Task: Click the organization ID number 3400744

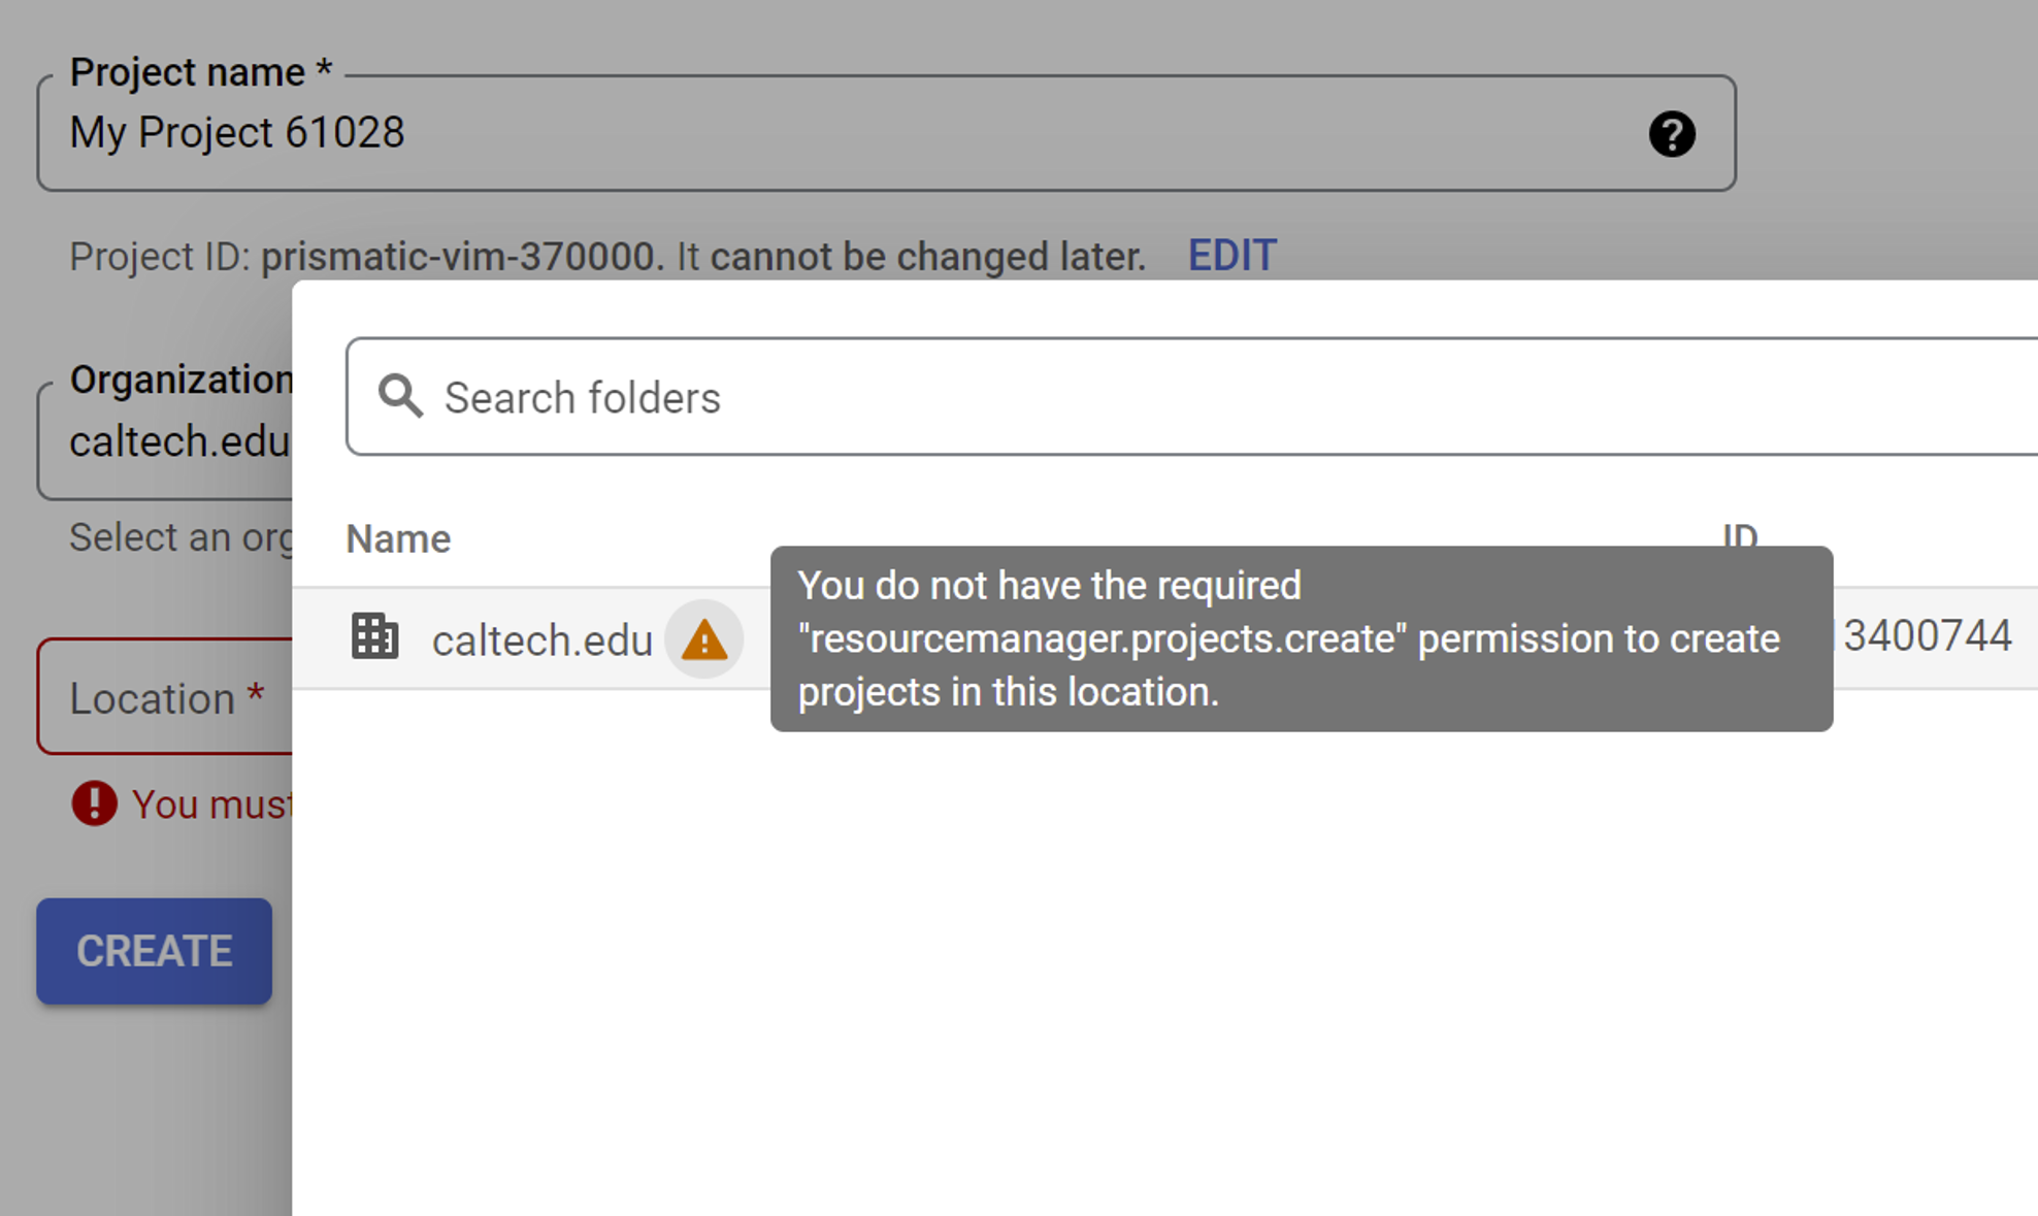Action: (1927, 636)
